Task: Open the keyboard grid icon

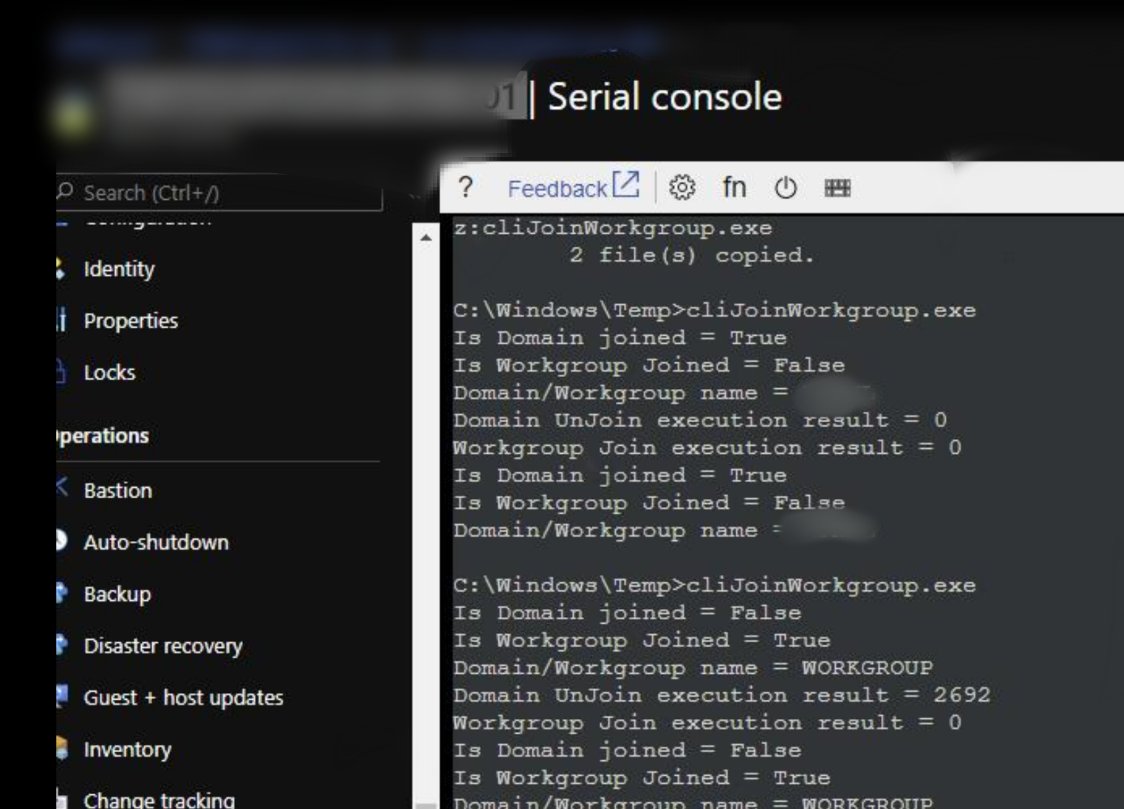Action: 837,188
